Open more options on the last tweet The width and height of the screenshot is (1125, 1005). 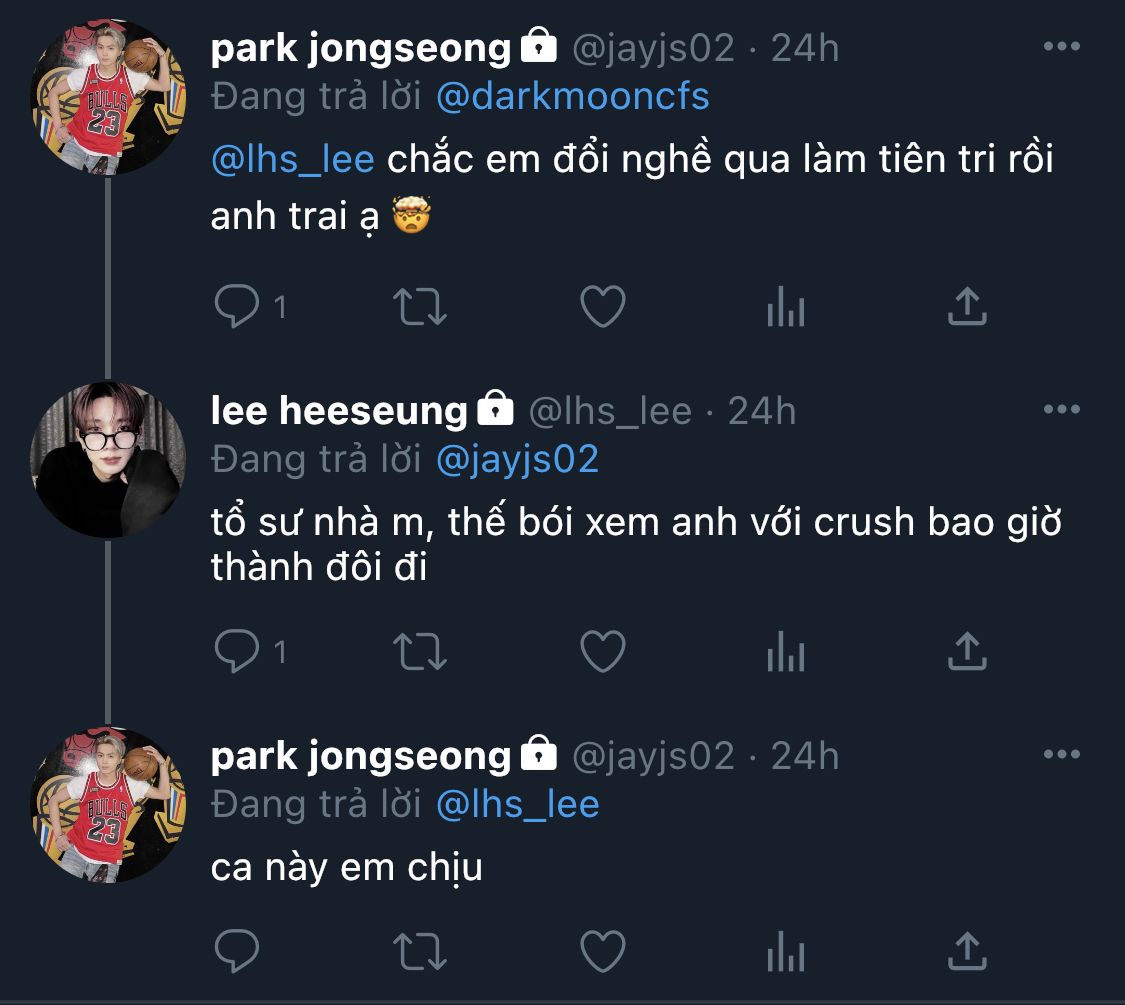pyautogui.click(x=1061, y=755)
